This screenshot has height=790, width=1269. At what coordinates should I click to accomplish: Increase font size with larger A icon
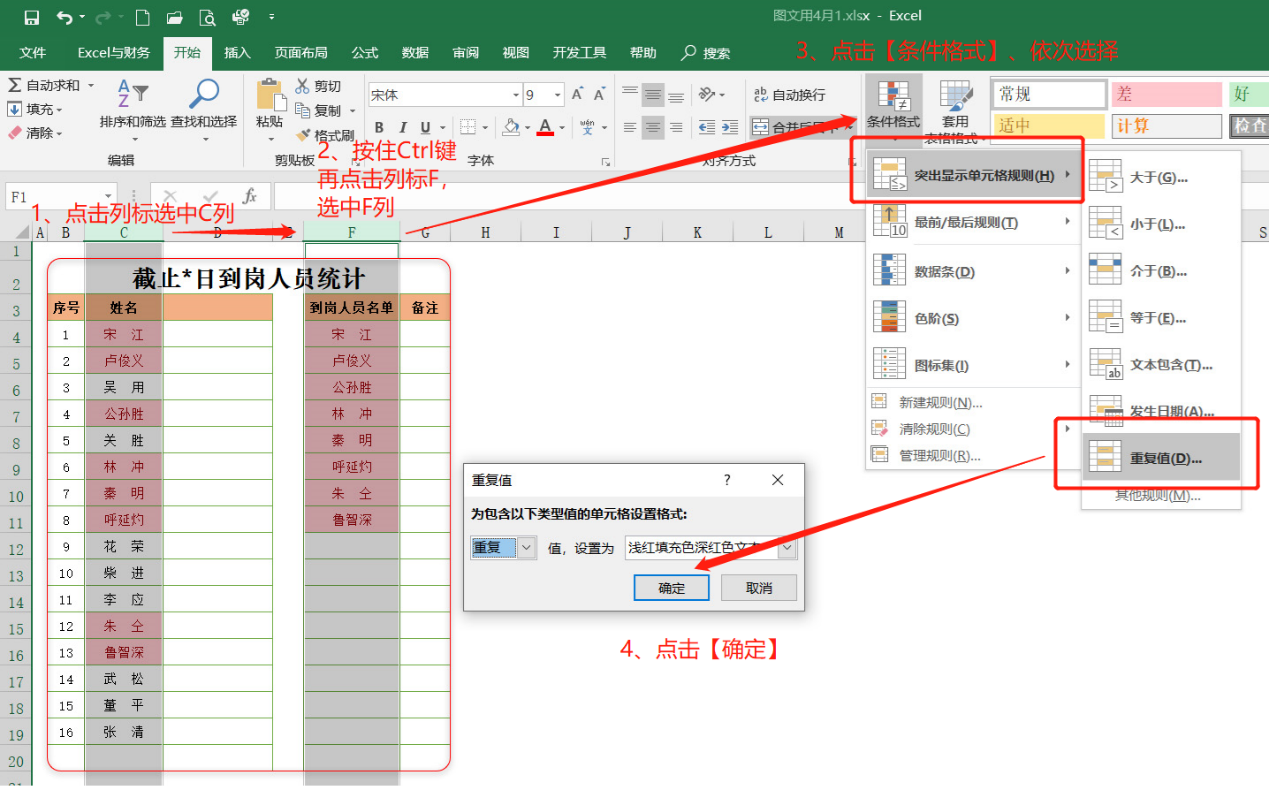point(579,95)
